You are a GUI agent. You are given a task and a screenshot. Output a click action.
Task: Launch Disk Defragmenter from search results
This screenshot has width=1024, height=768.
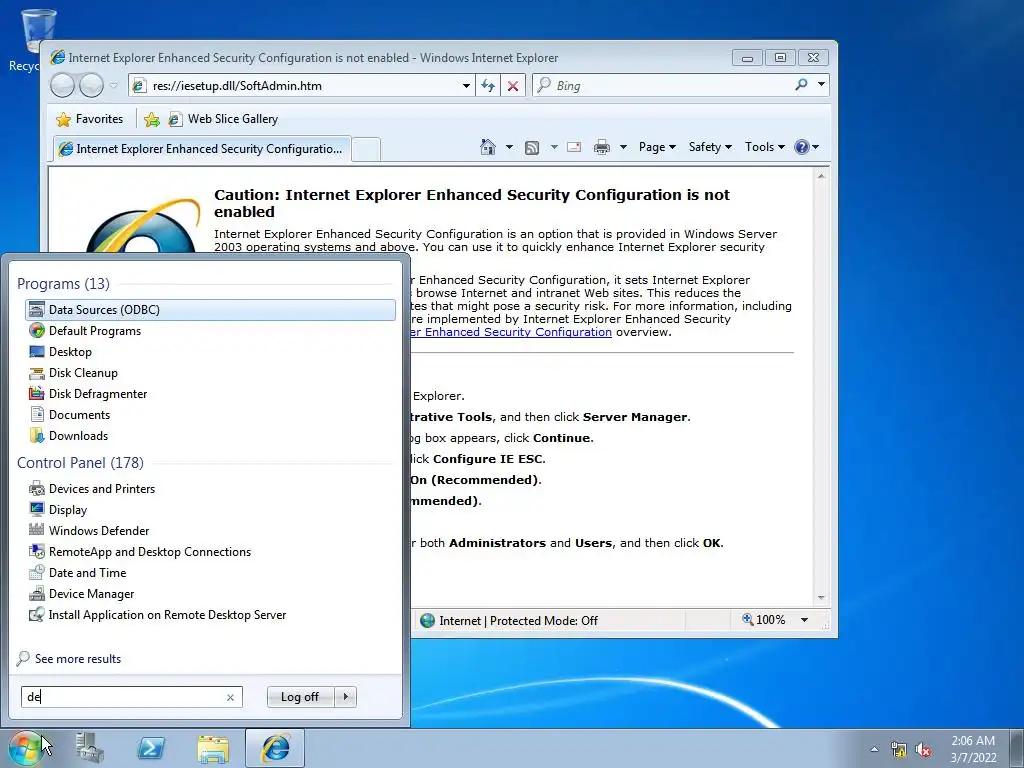(x=210, y=393)
